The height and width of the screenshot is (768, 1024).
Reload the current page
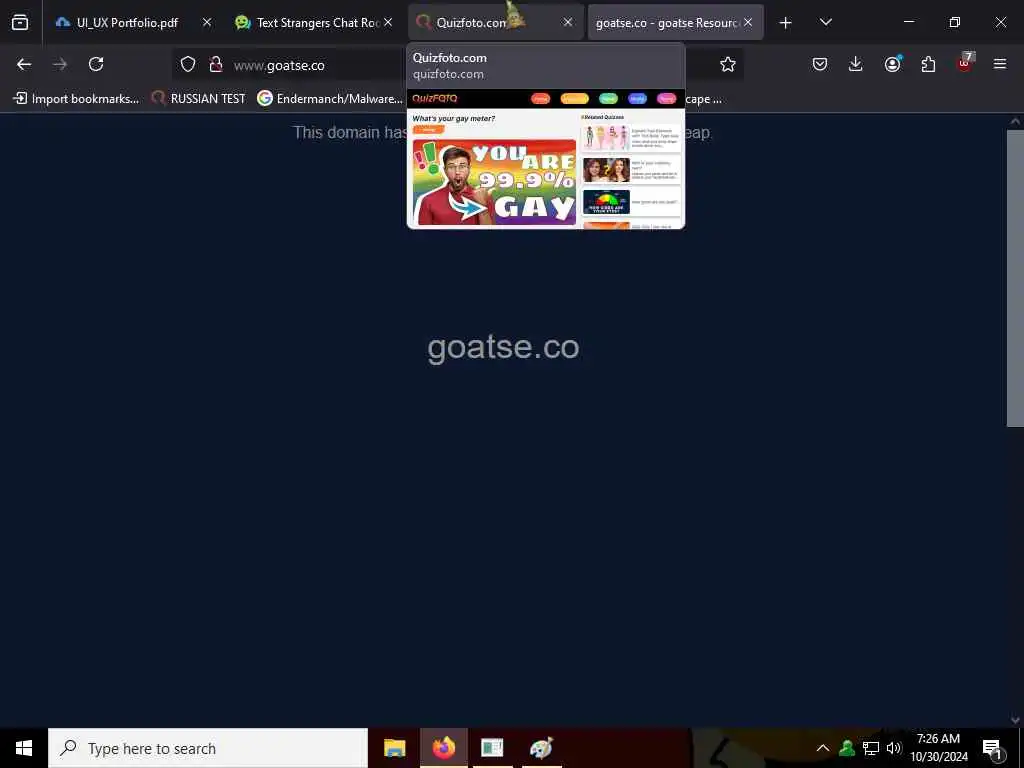click(96, 64)
